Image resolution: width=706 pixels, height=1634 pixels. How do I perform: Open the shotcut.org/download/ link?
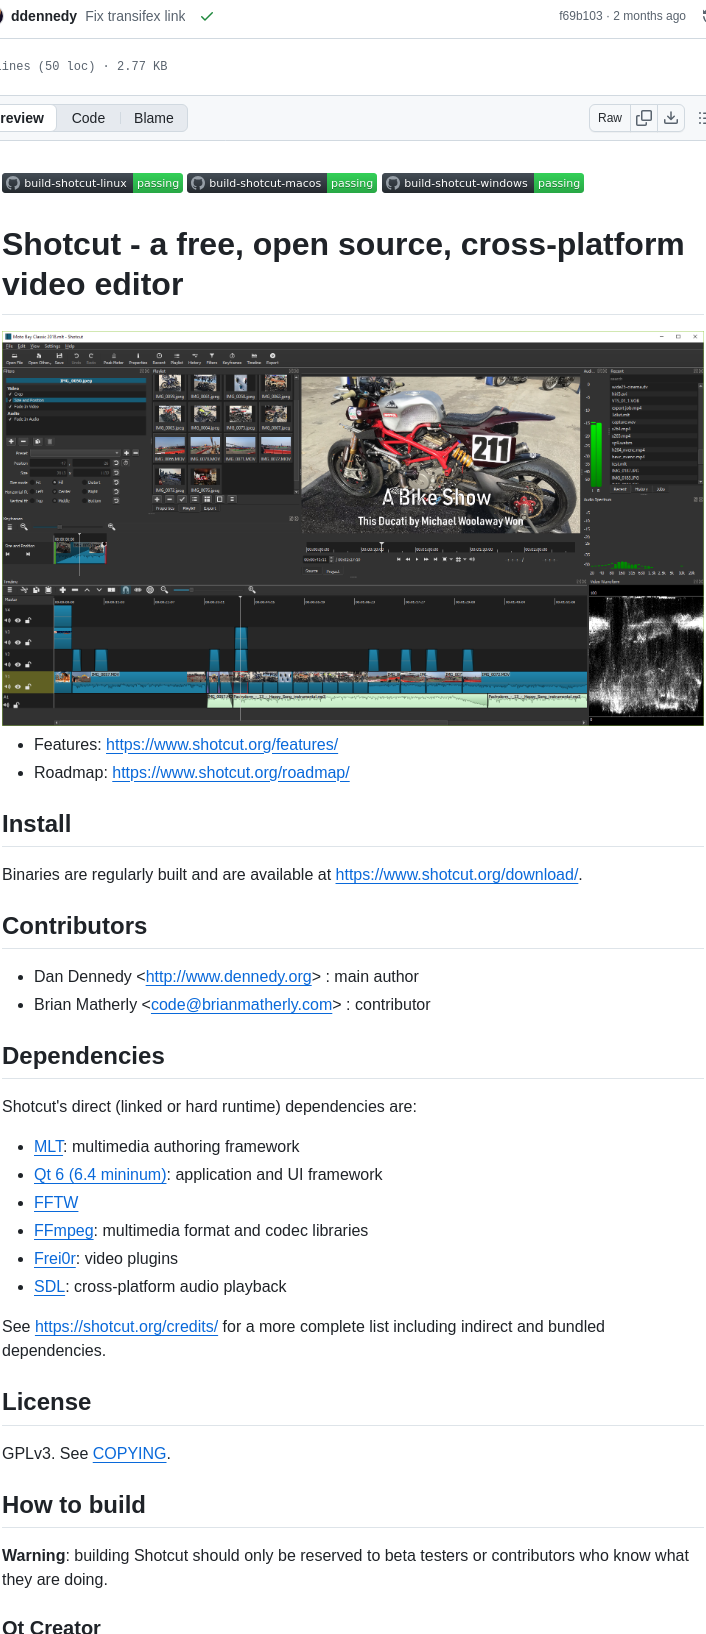click(x=457, y=874)
